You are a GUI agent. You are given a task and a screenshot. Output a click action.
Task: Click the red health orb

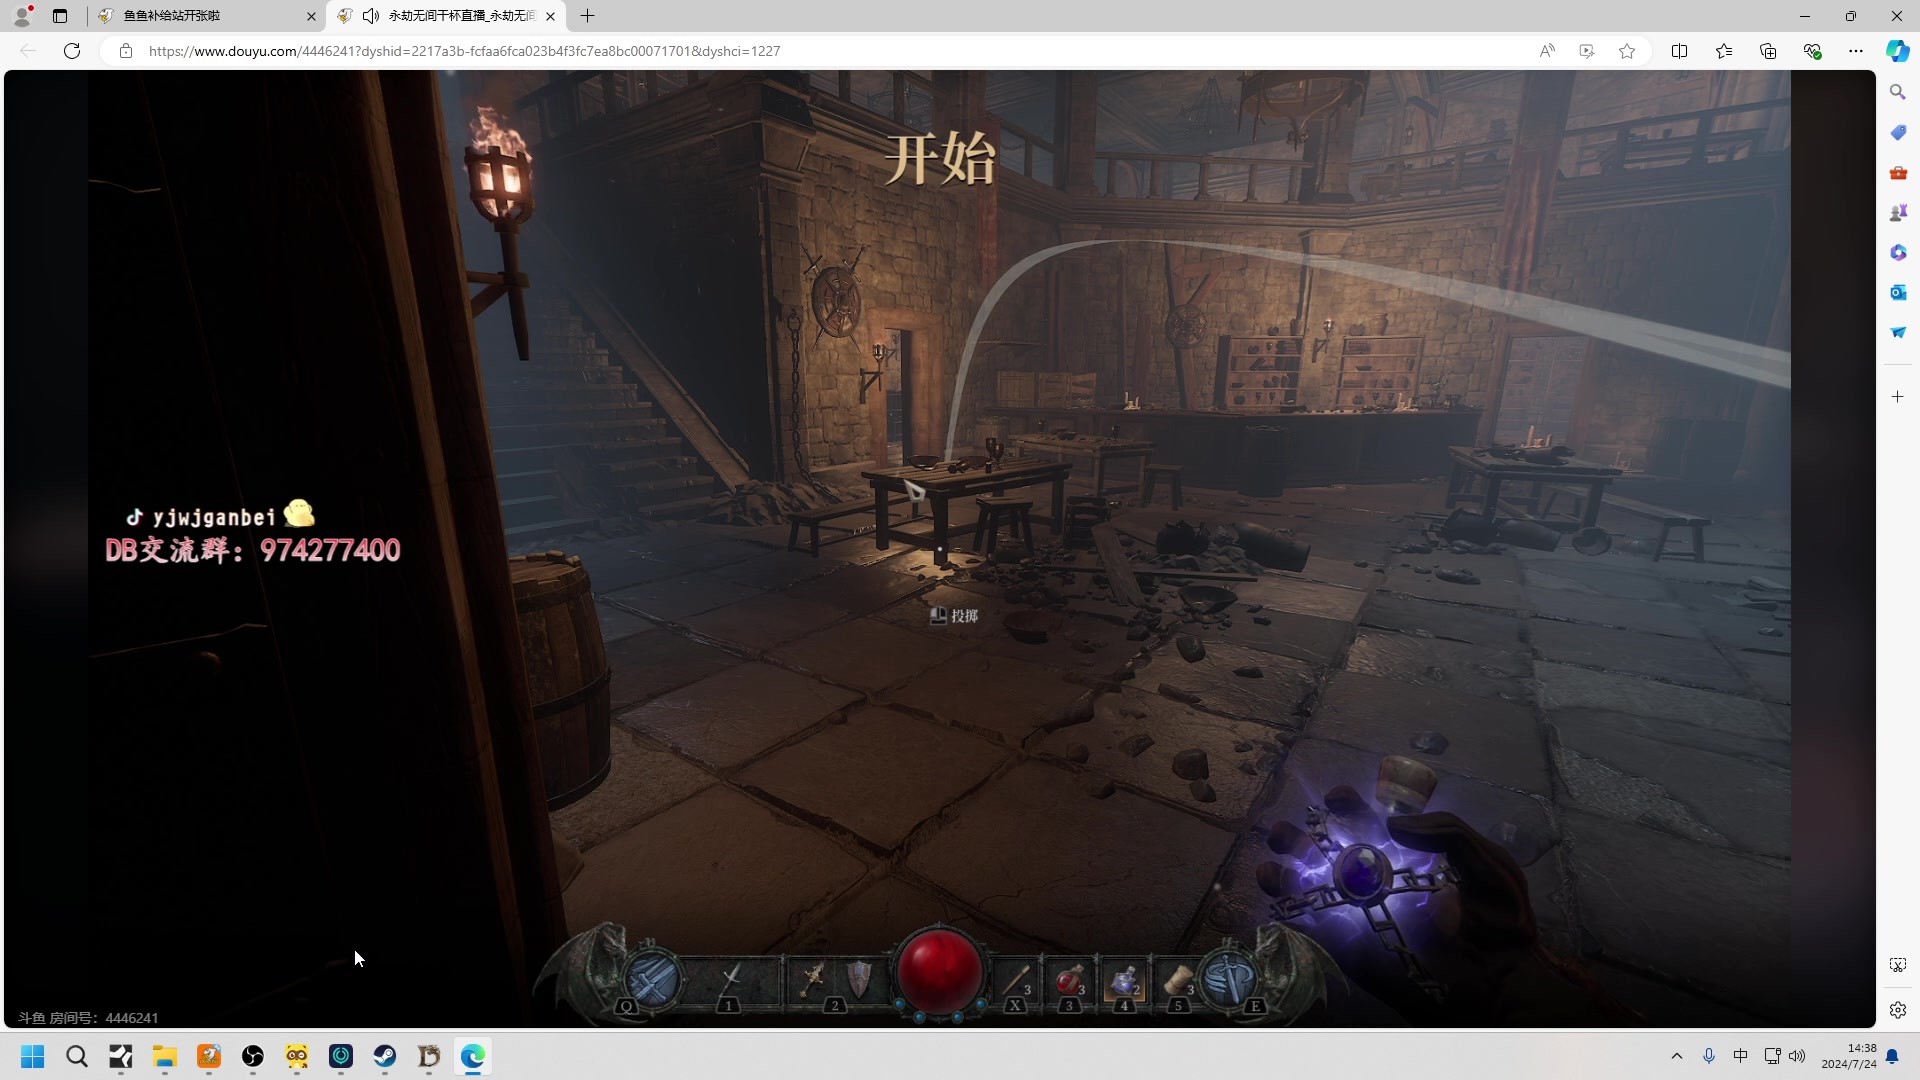pyautogui.click(x=939, y=970)
